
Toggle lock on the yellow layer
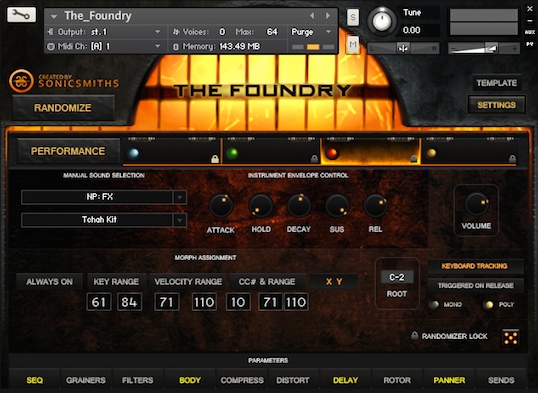coord(512,159)
